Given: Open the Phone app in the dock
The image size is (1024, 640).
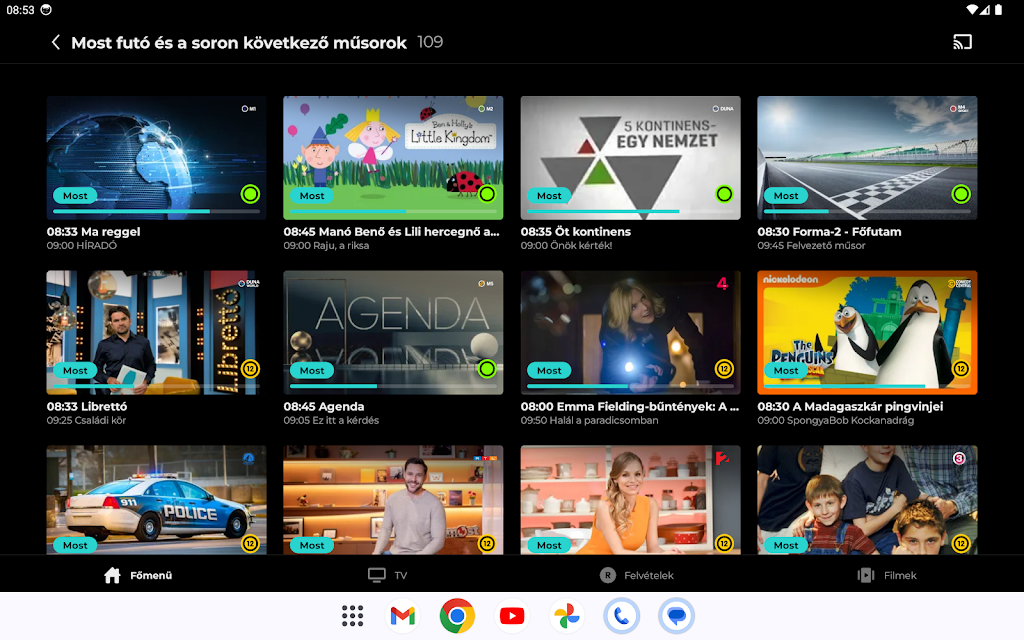Looking at the screenshot, I should [621, 616].
